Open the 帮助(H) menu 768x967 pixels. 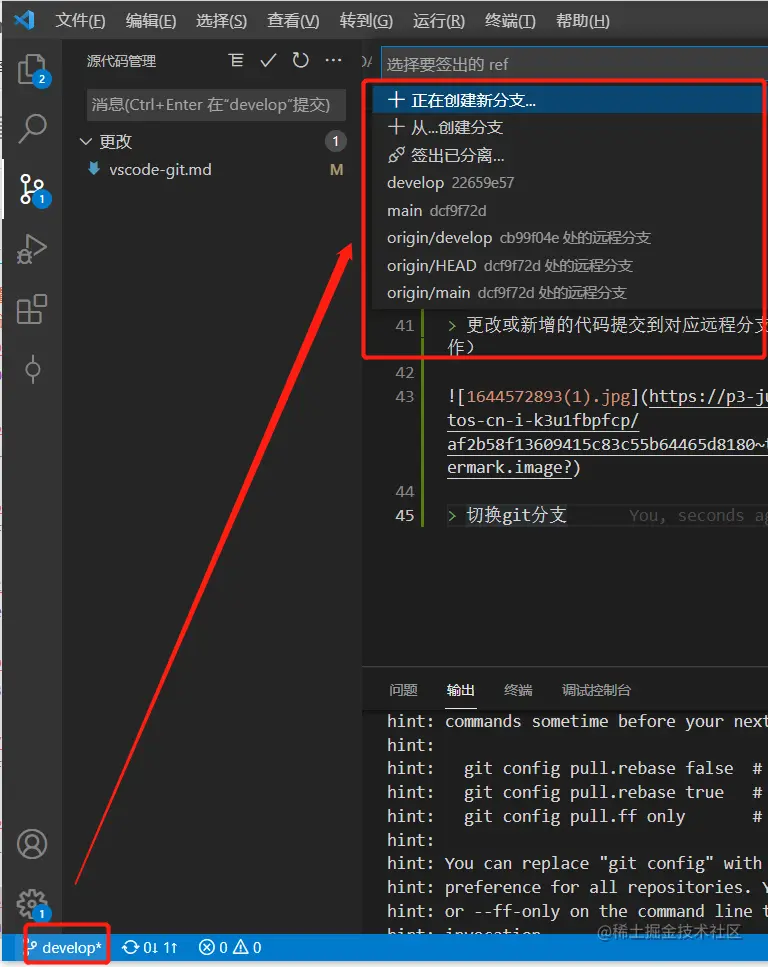pyautogui.click(x=583, y=21)
